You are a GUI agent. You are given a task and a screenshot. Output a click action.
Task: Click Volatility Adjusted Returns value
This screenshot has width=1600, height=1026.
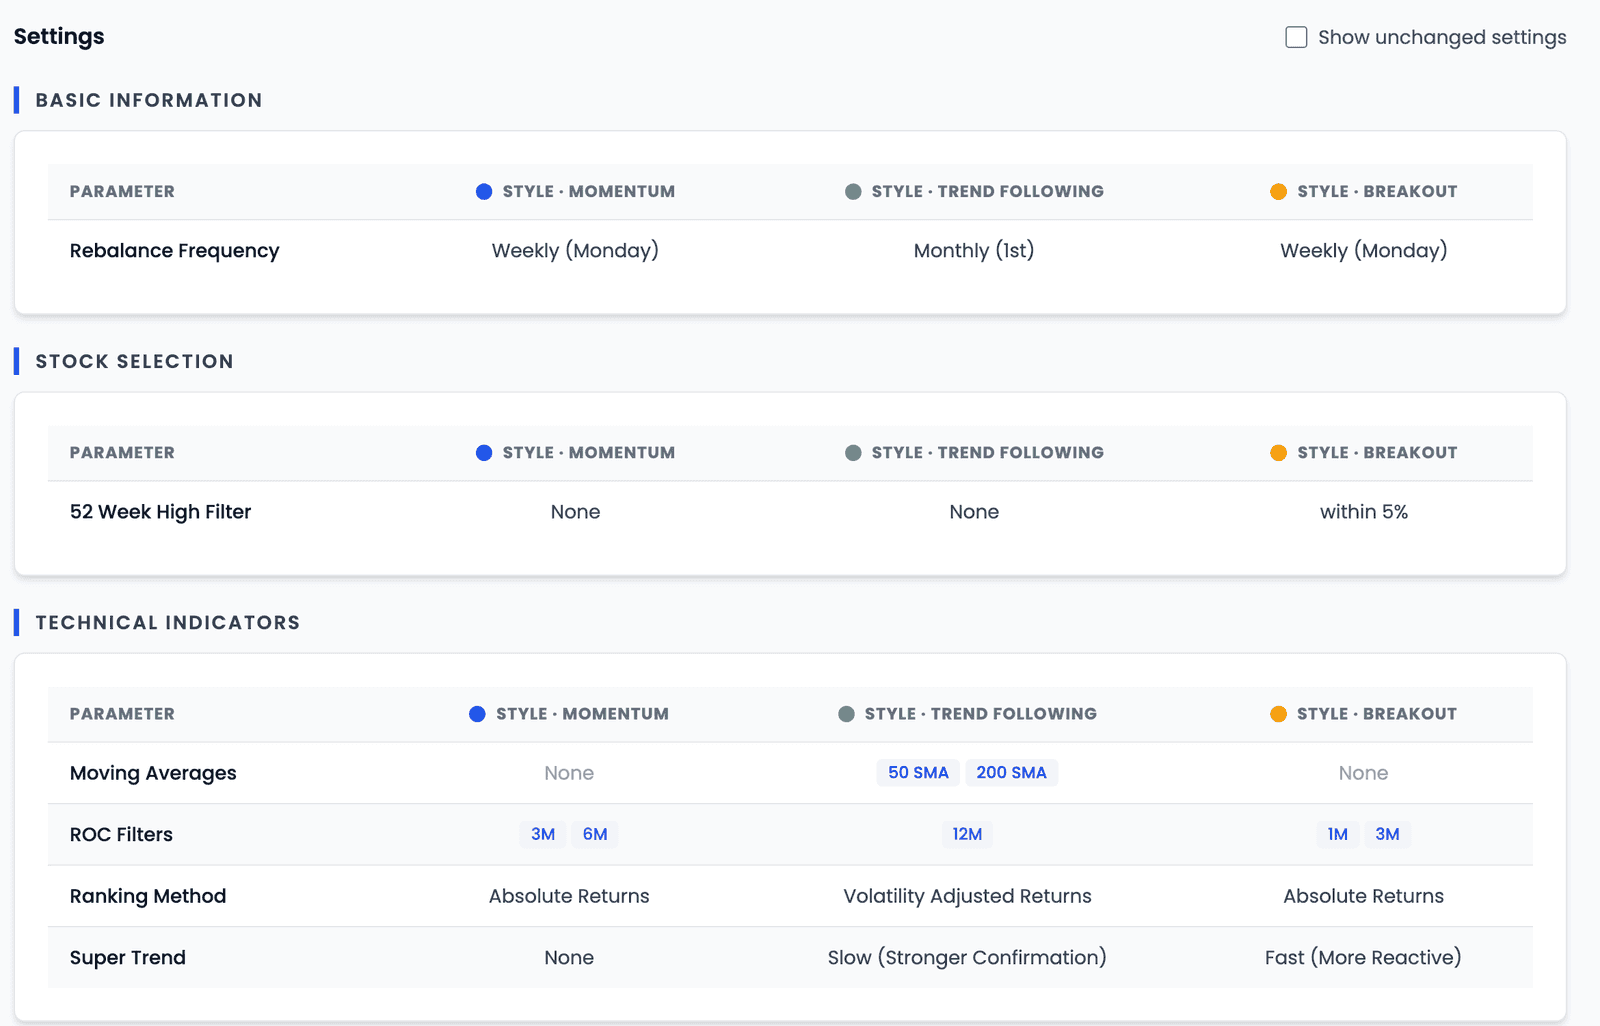[x=967, y=896]
